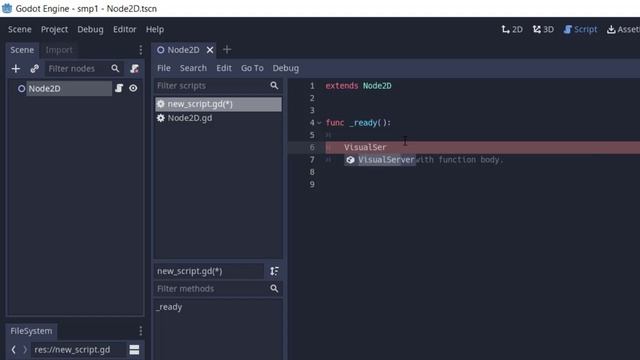640x360 pixels.
Task: Collapse the _ready function fold arrow
Action: tap(319, 123)
